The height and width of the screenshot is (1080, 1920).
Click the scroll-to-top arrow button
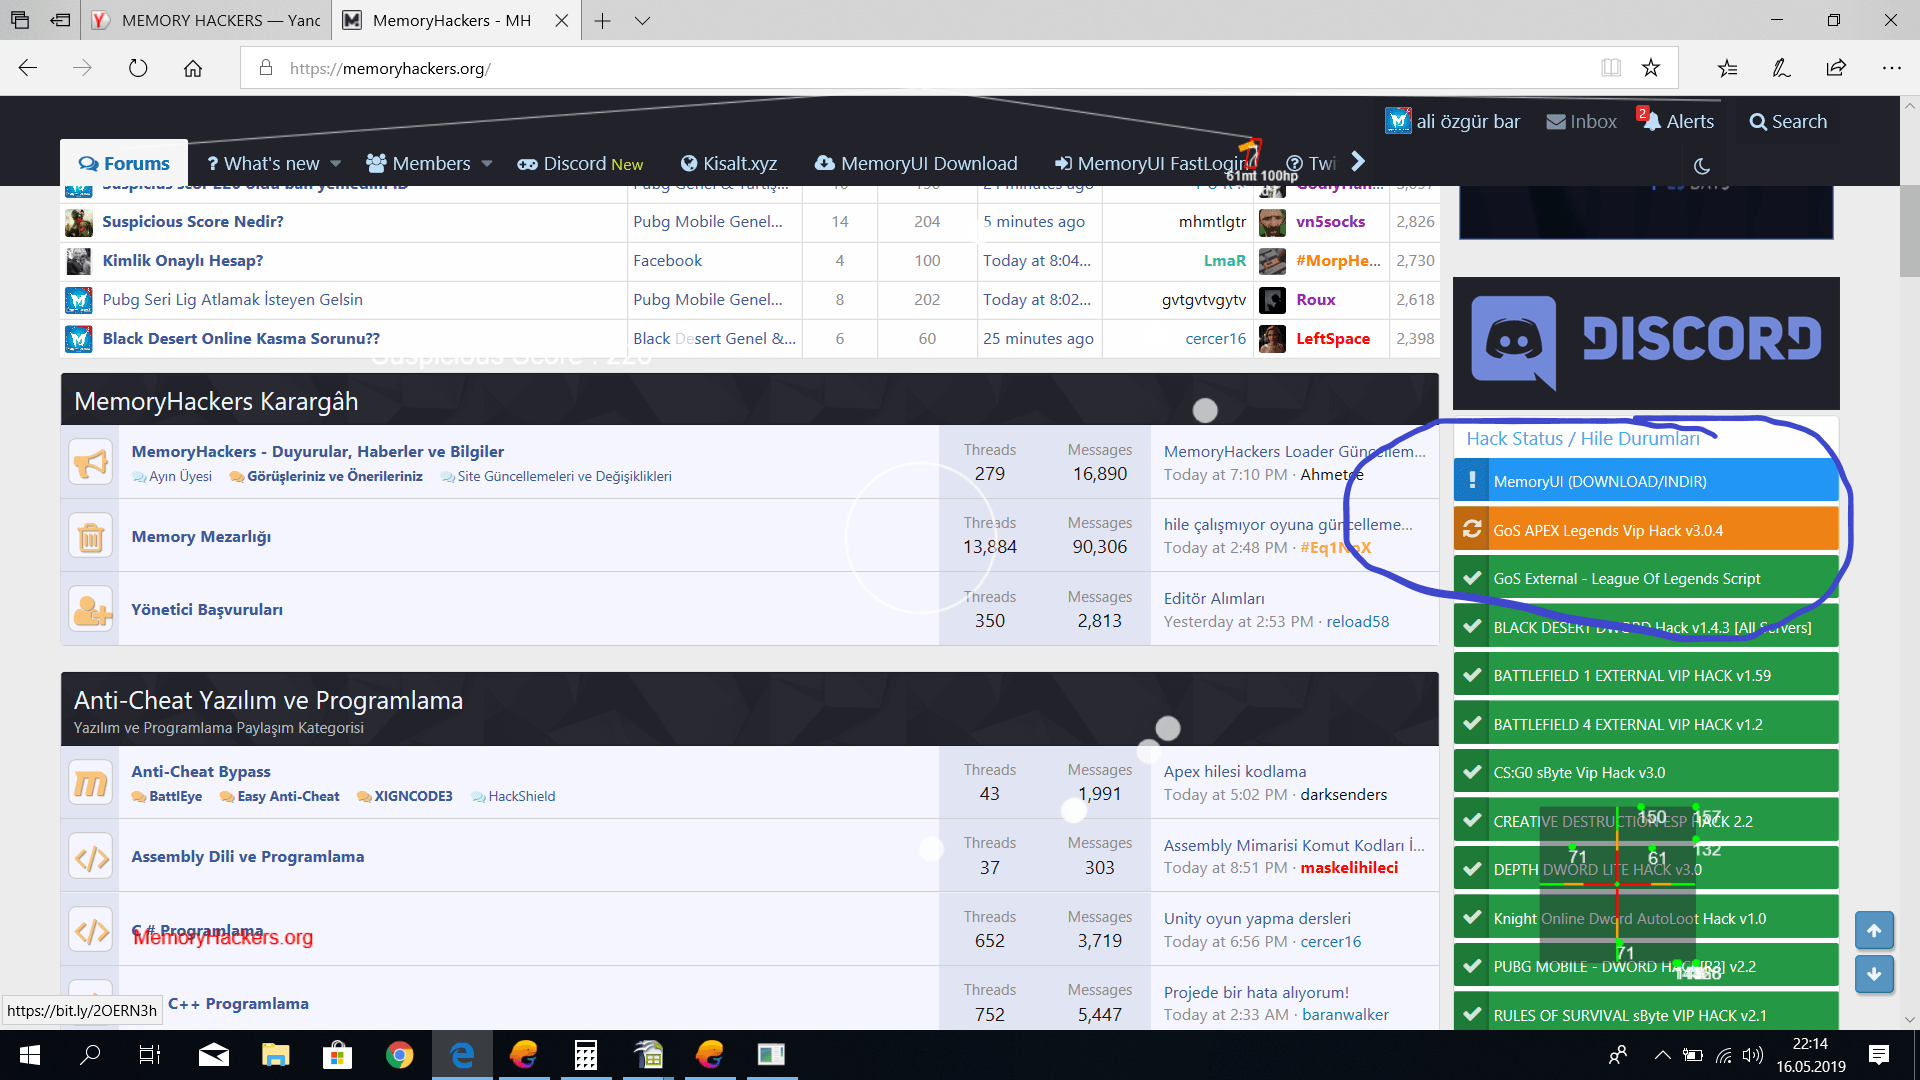coord(1874,930)
